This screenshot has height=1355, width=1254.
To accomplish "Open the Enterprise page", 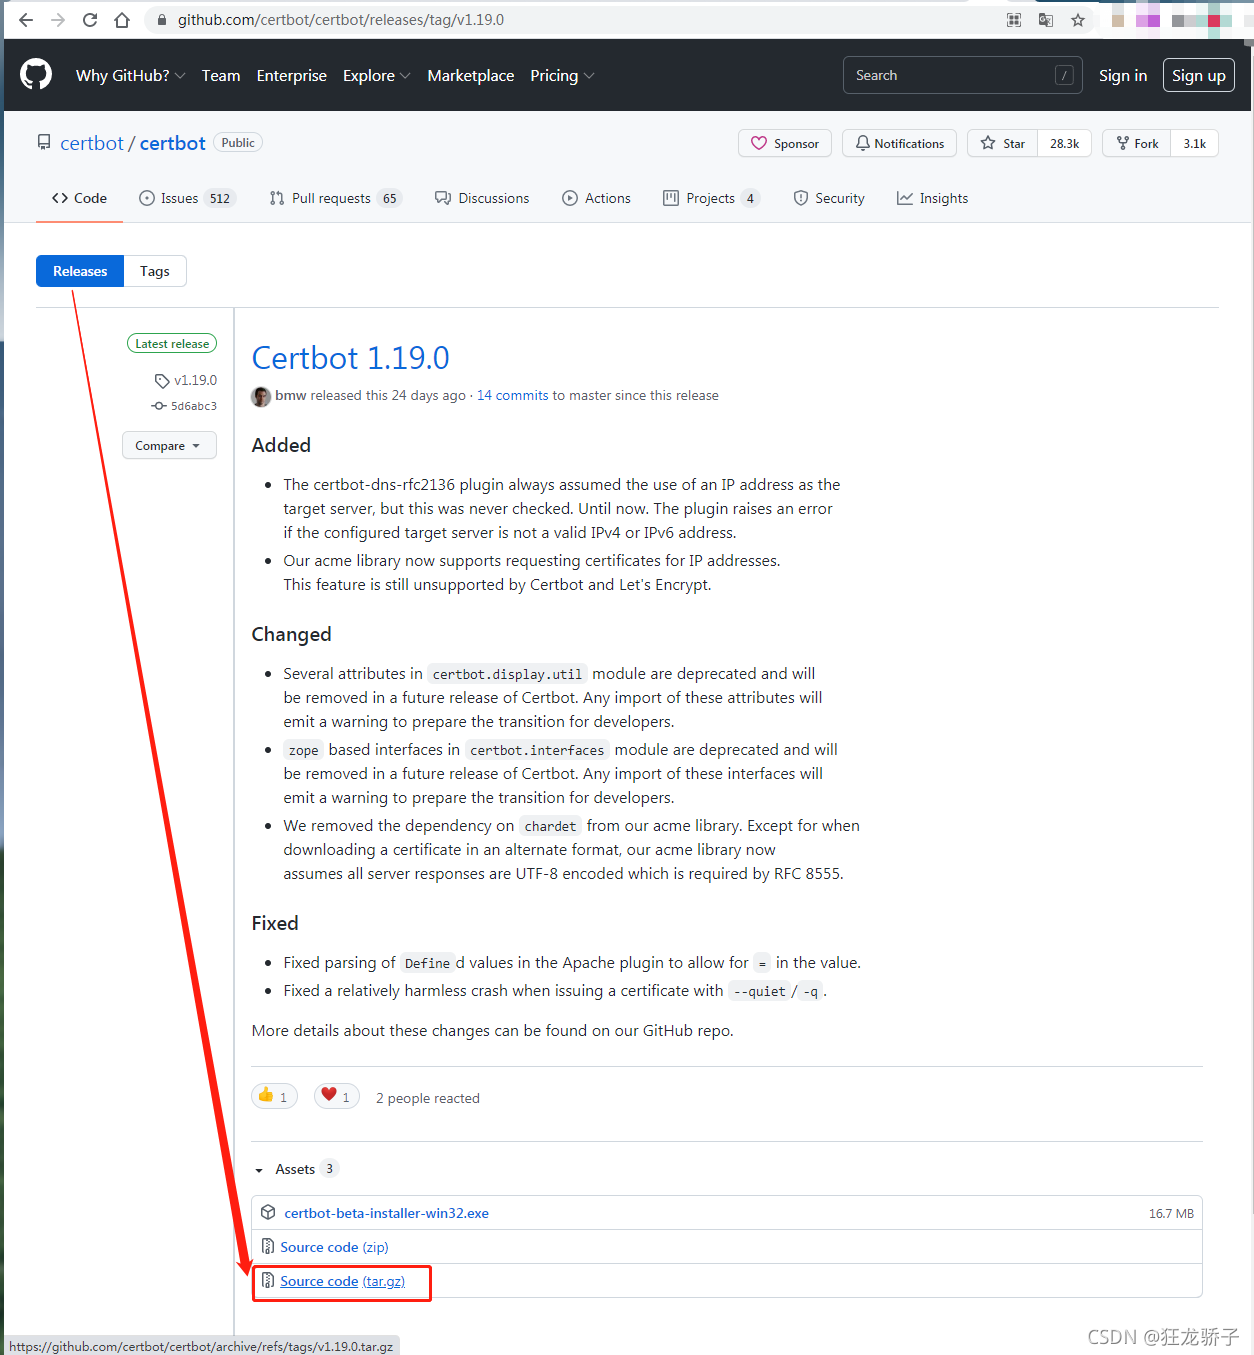I will point(292,76).
